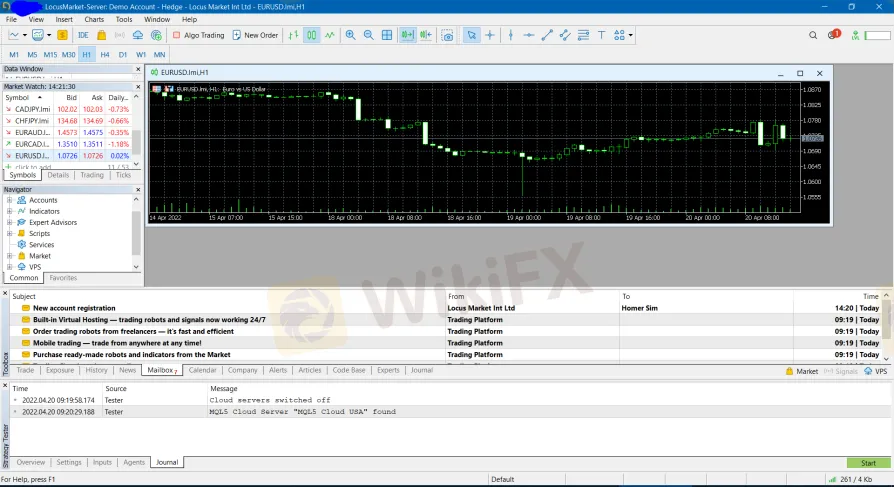Click the gold dollar Depth of Market icon

62,35
